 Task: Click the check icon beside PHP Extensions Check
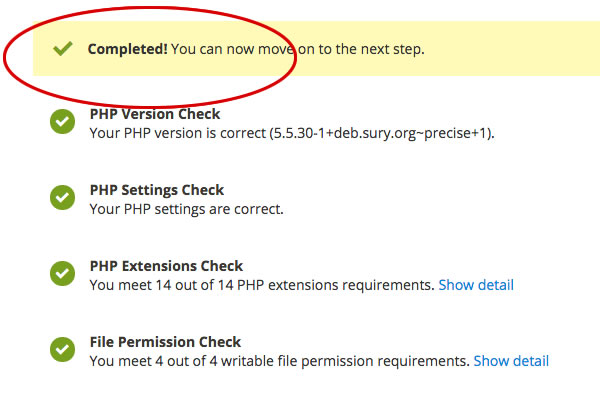[63, 274]
